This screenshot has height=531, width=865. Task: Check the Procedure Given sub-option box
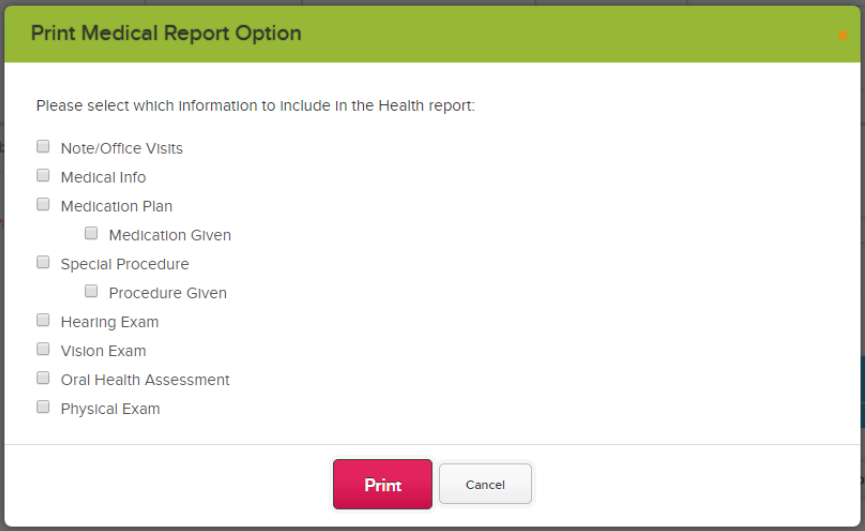pyautogui.click(x=91, y=291)
